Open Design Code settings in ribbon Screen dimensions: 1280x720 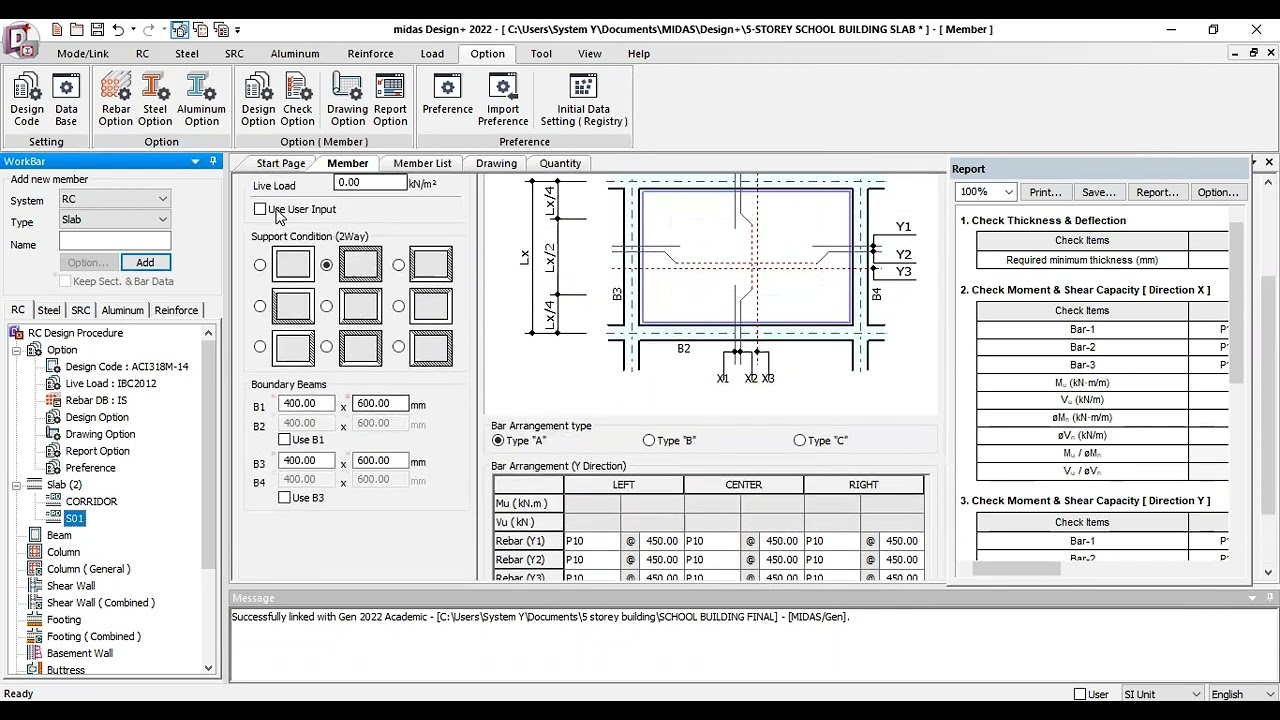click(x=27, y=100)
